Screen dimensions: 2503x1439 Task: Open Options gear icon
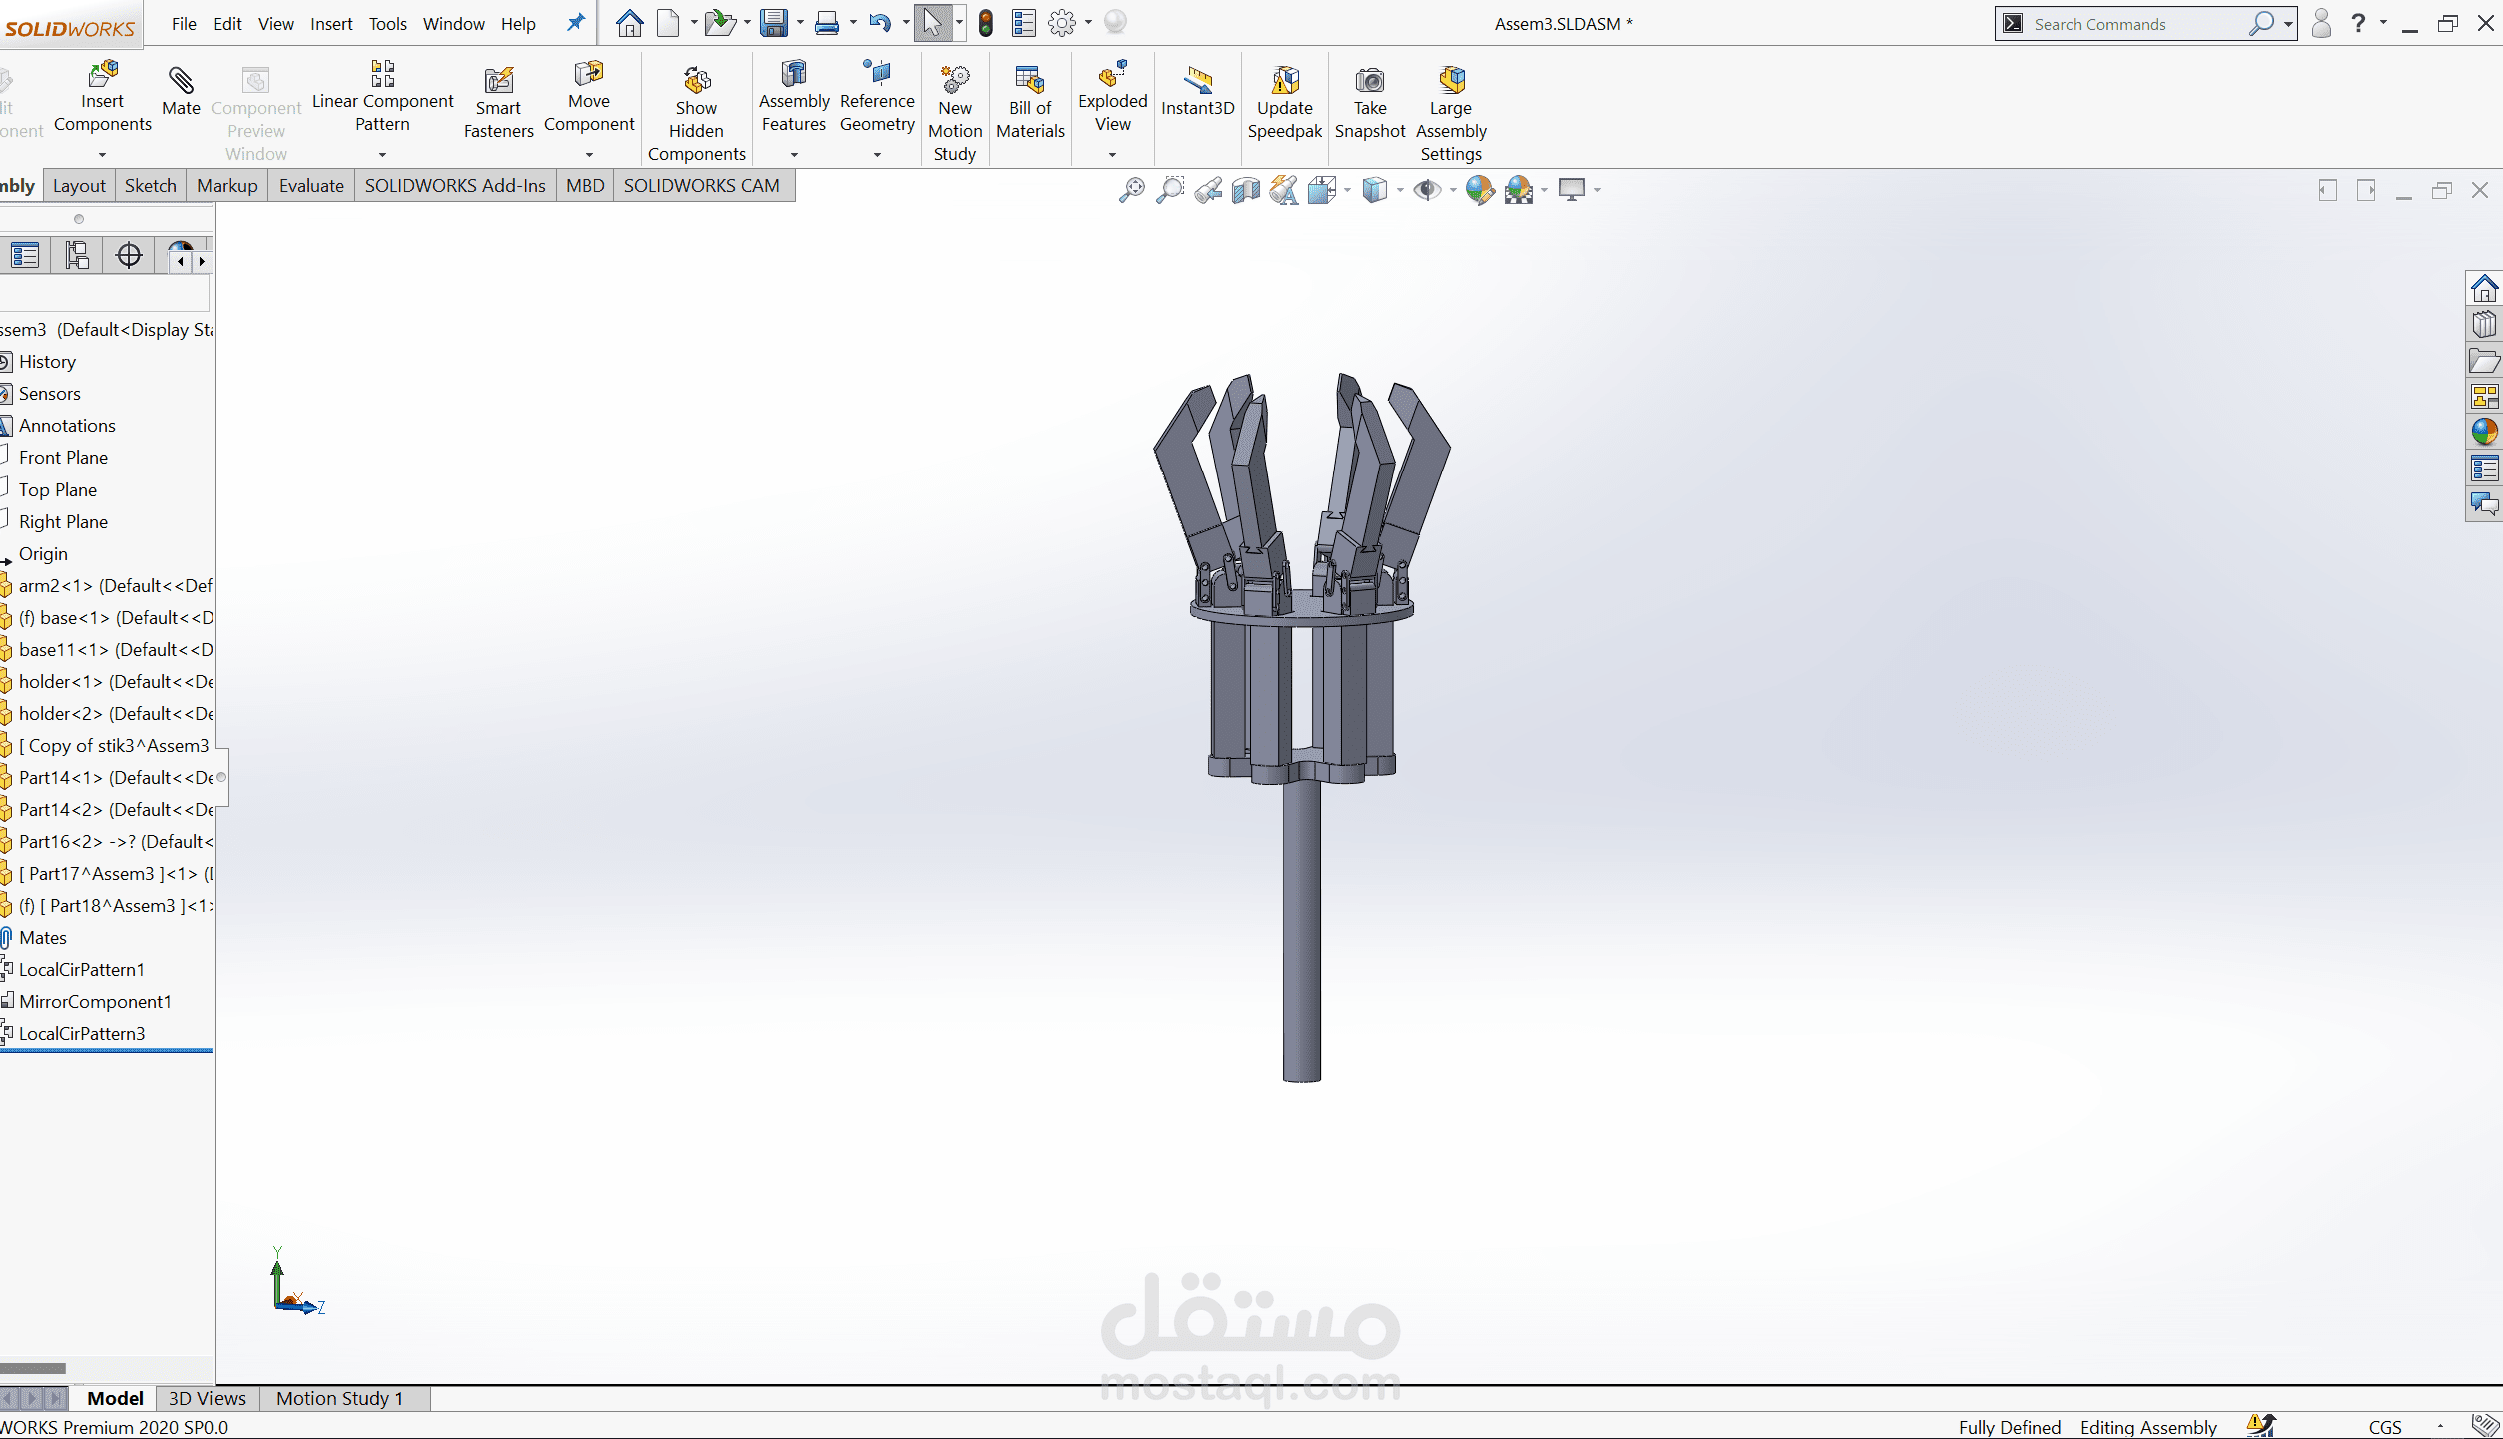coord(1062,23)
